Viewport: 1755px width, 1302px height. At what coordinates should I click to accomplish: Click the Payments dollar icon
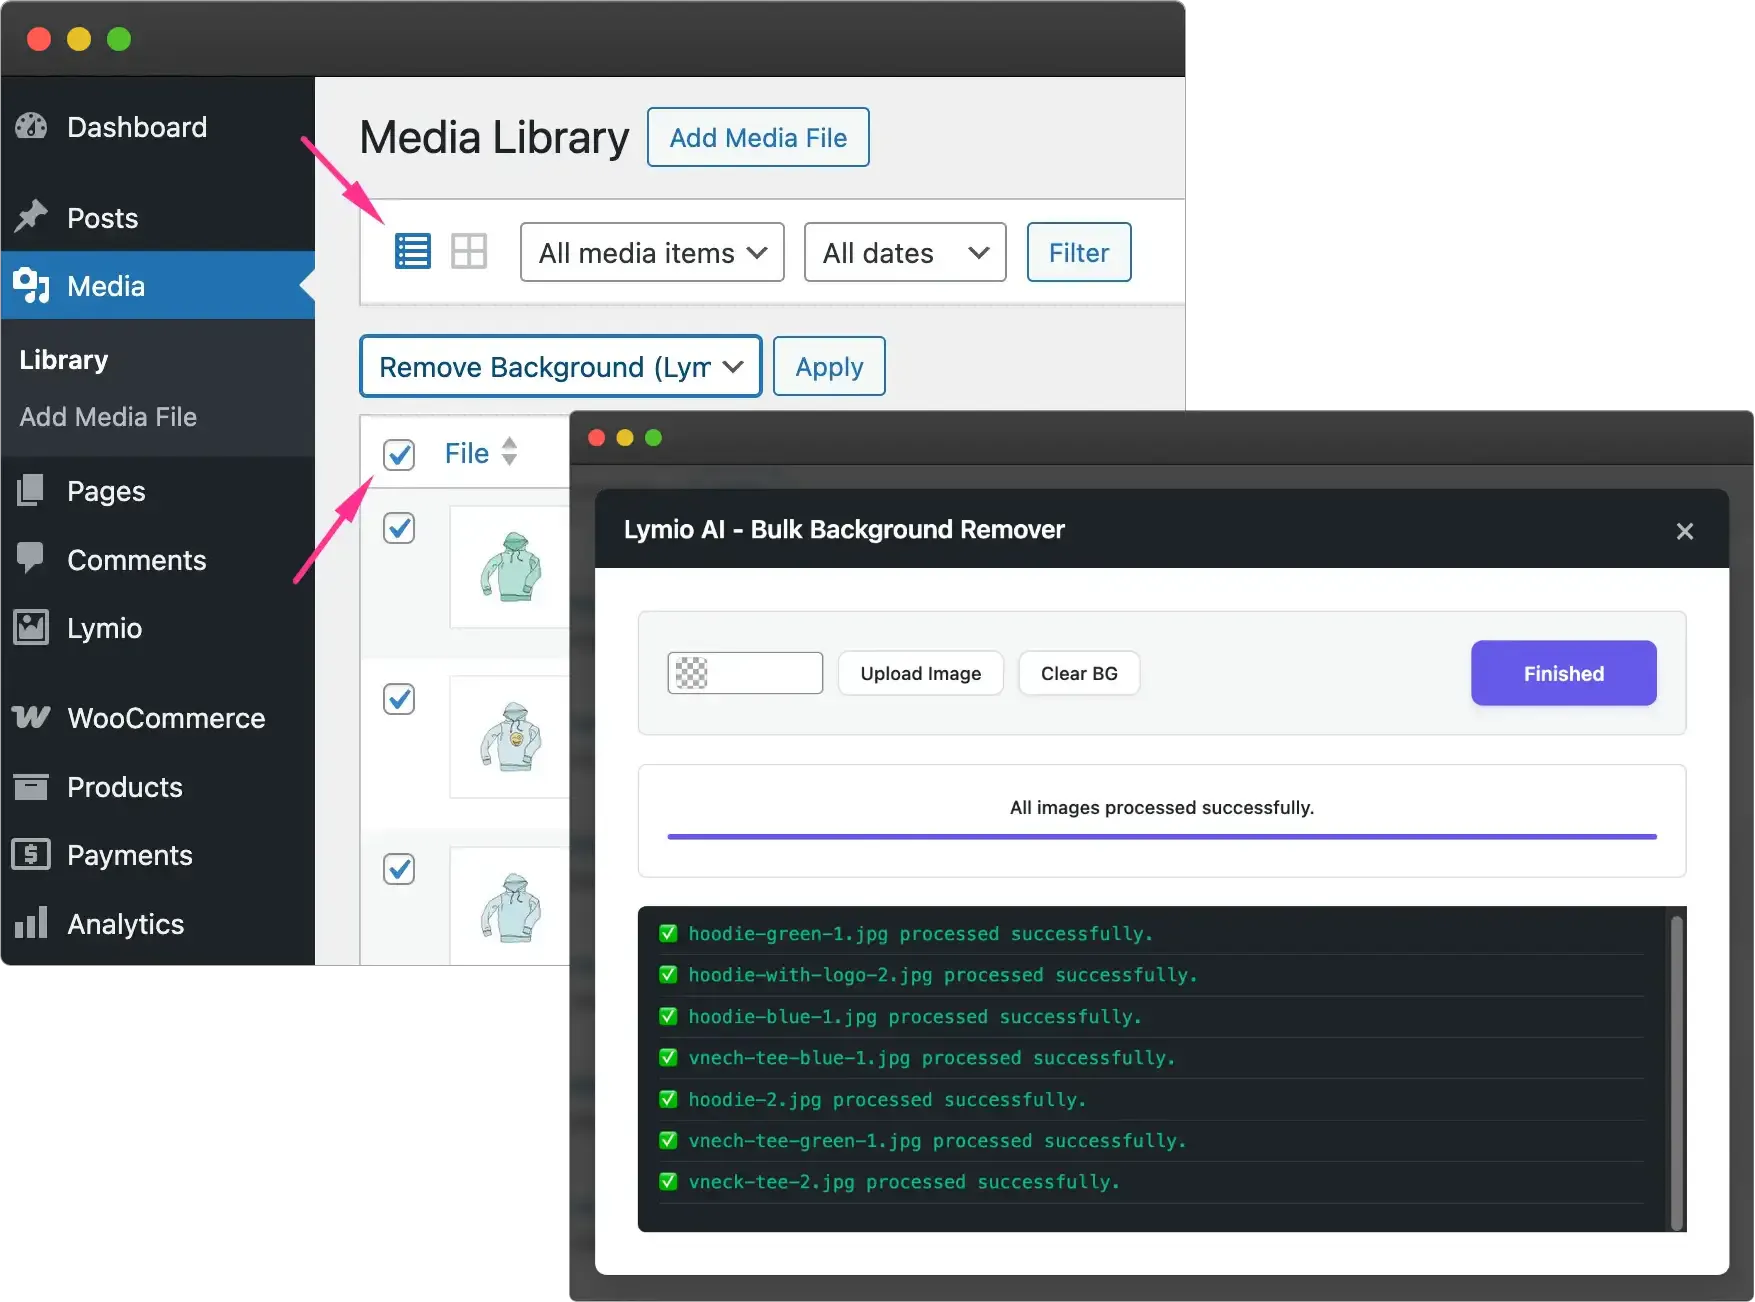[x=31, y=854]
